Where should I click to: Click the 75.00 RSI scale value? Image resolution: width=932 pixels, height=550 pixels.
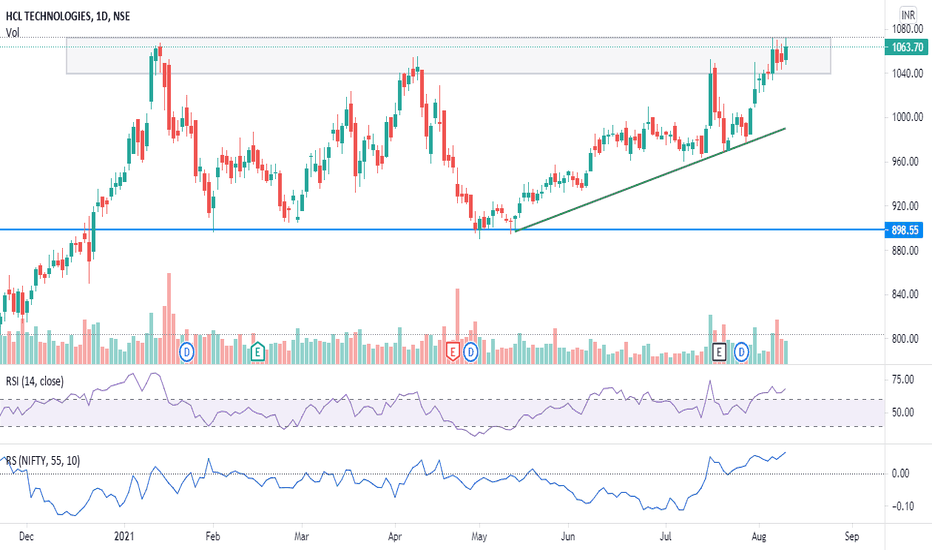[x=903, y=380]
